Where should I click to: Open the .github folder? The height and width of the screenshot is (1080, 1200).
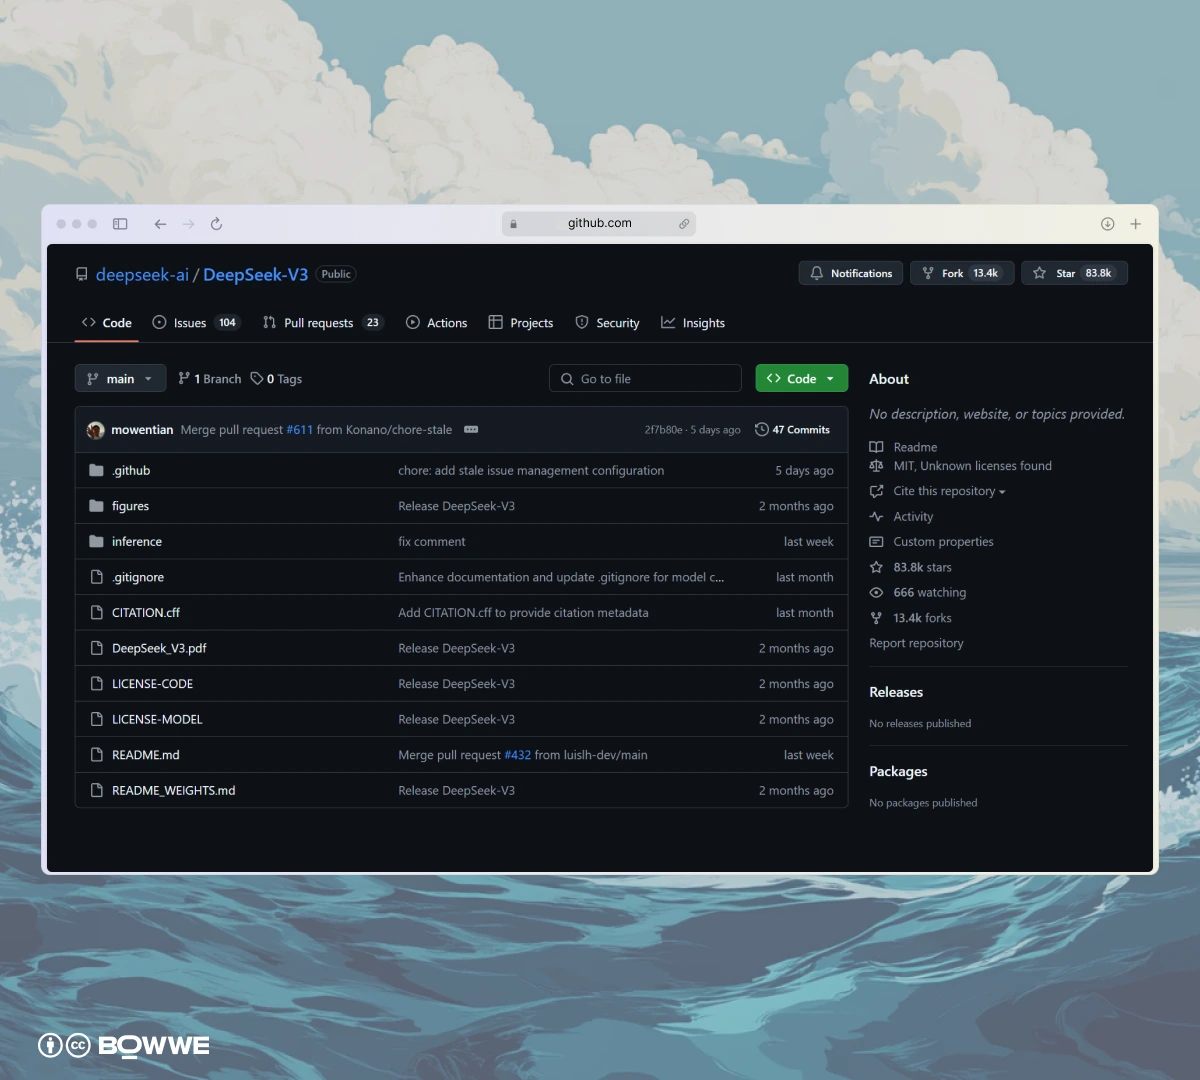(x=131, y=470)
